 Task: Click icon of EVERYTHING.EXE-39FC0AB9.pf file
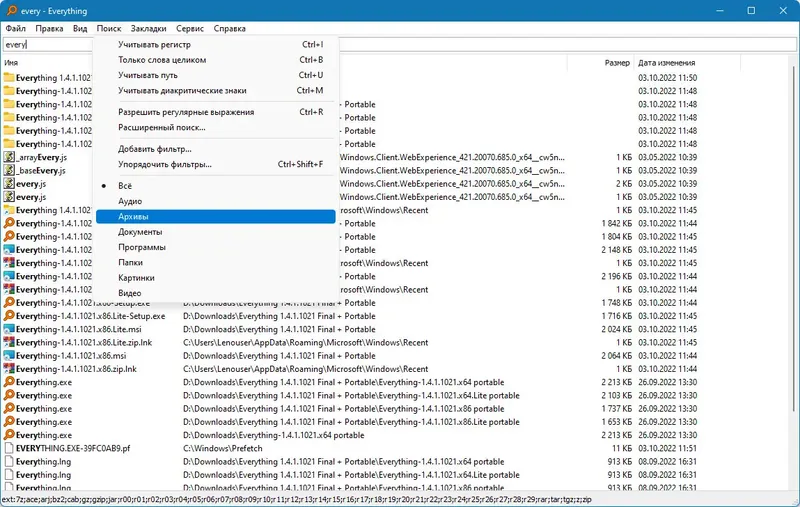click(9, 448)
